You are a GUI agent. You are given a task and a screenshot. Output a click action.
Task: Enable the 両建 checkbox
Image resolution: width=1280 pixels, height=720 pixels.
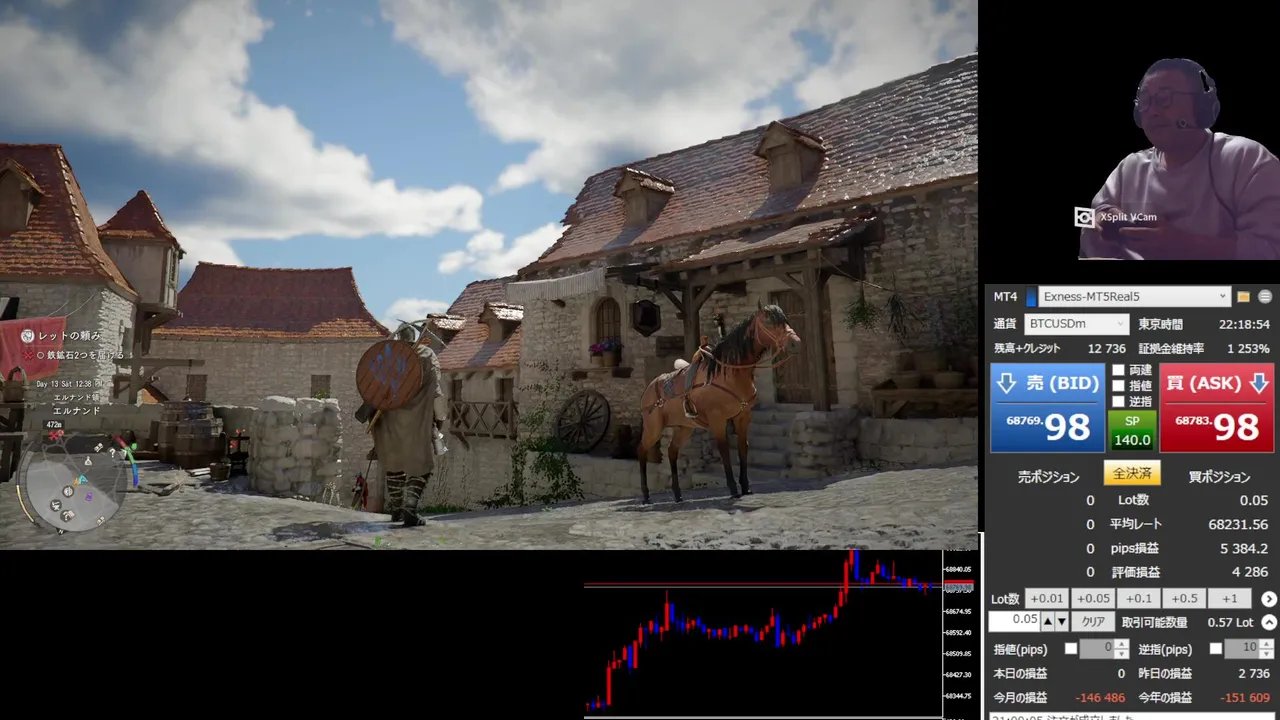point(1118,371)
